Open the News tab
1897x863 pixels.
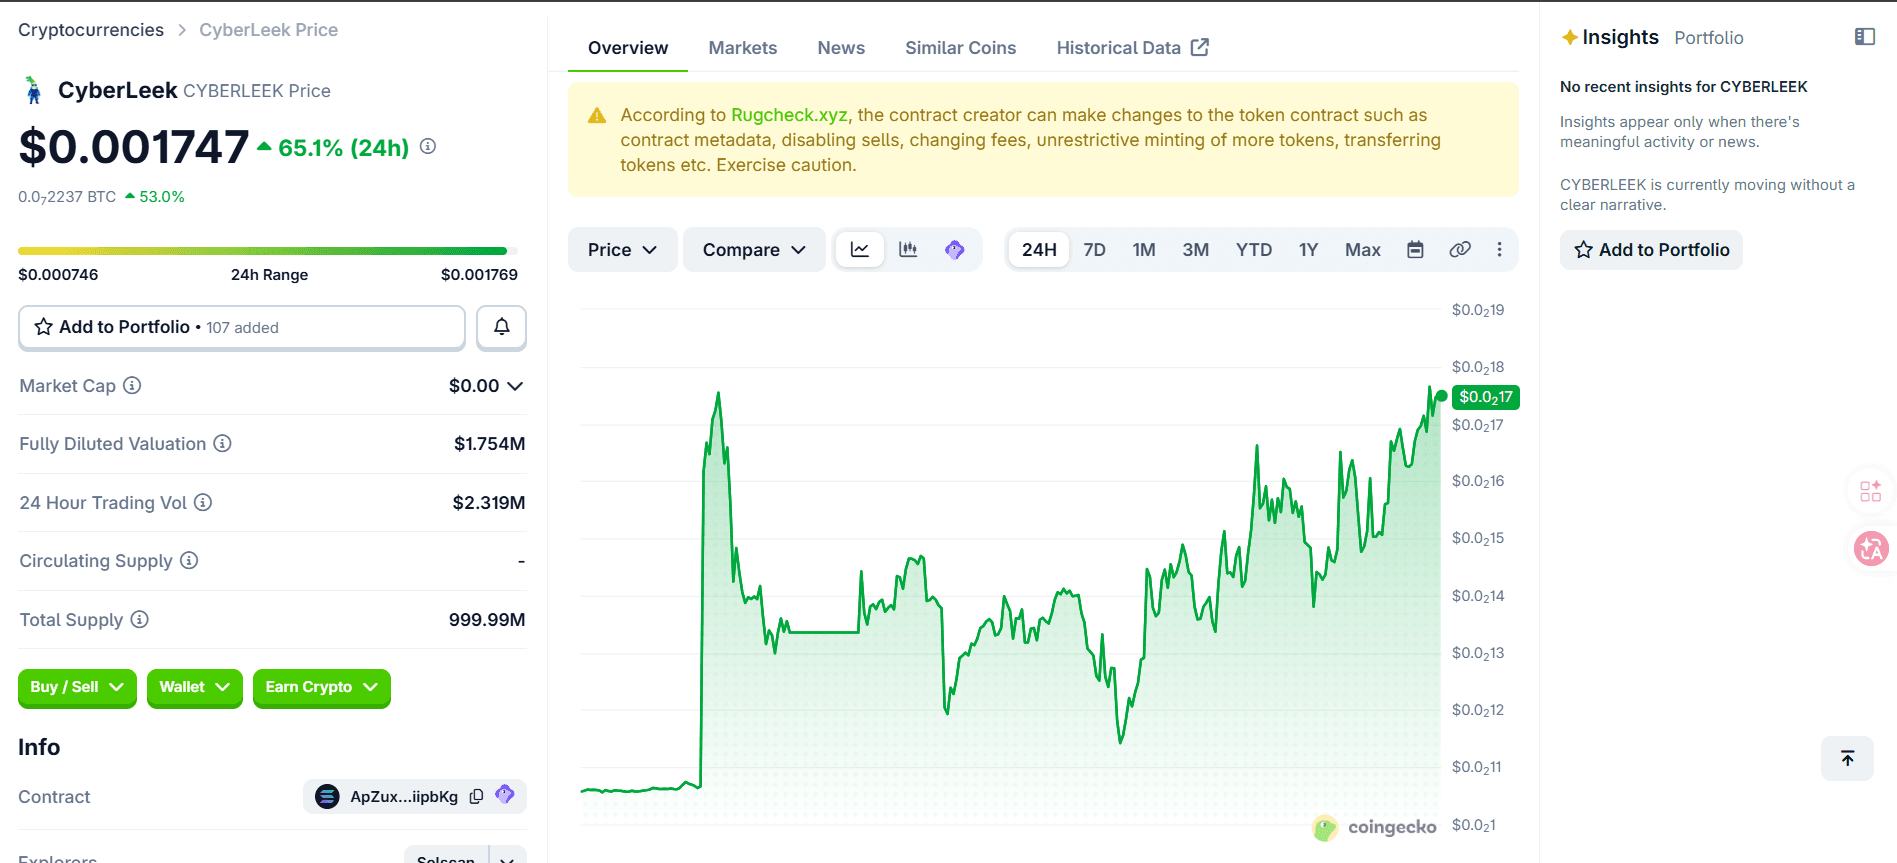pos(841,47)
